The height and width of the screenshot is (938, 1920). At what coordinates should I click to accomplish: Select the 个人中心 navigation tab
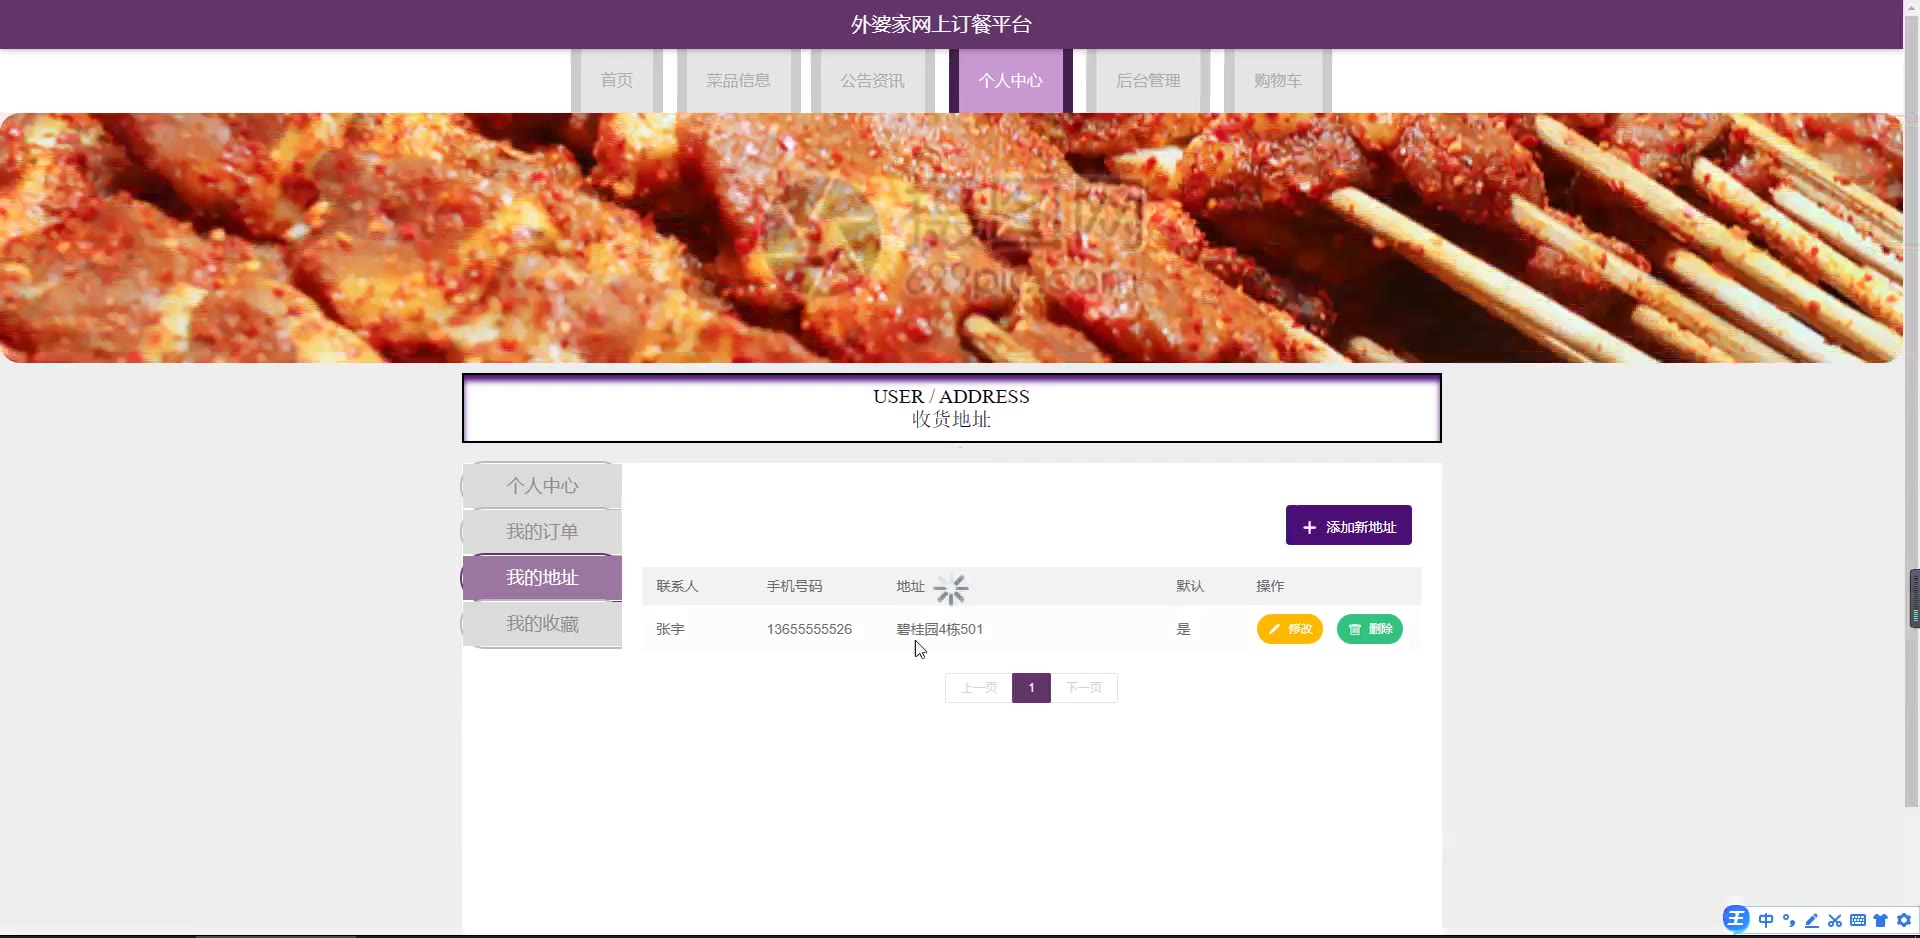point(1010,80)
